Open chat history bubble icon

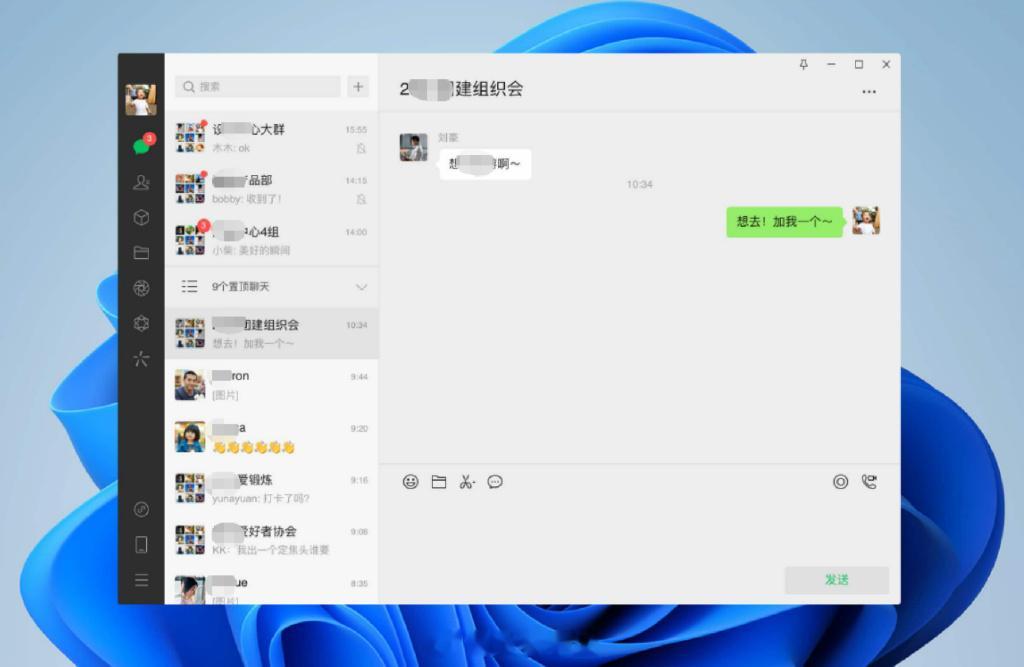495,481
